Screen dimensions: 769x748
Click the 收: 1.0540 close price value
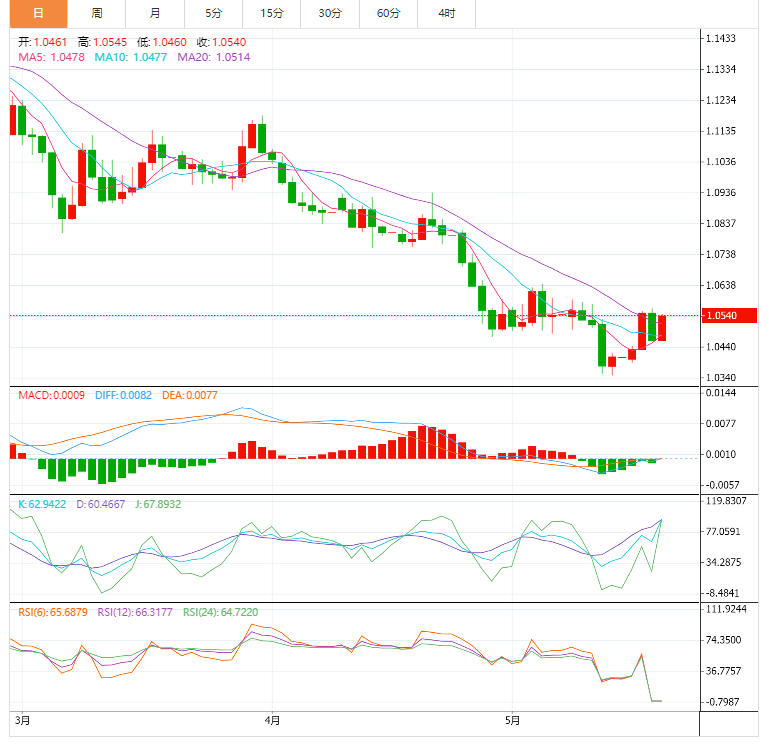pyautogui.click(x=222, y=42)
